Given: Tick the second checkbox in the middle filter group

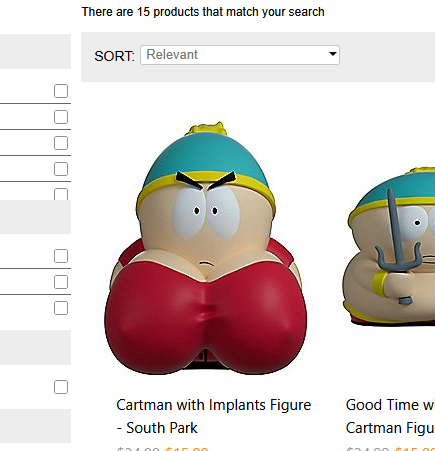Looking at the screenshot, I should tap(61, 282).
